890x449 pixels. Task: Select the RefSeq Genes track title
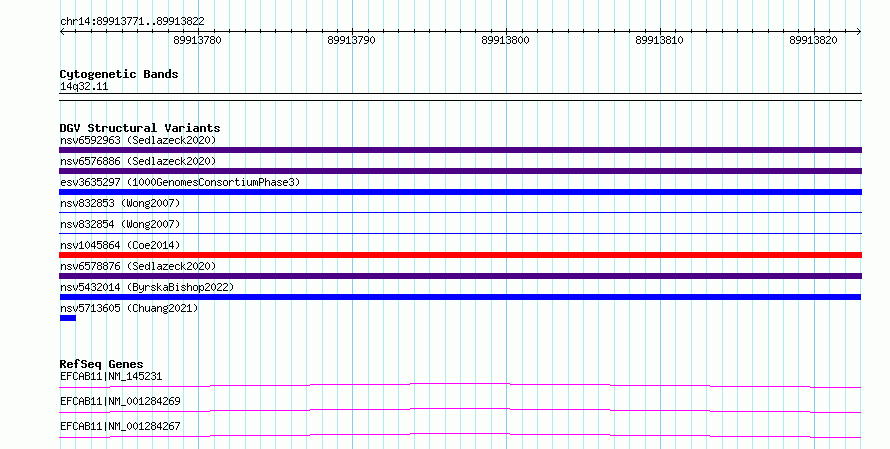(x=101, y=364)
